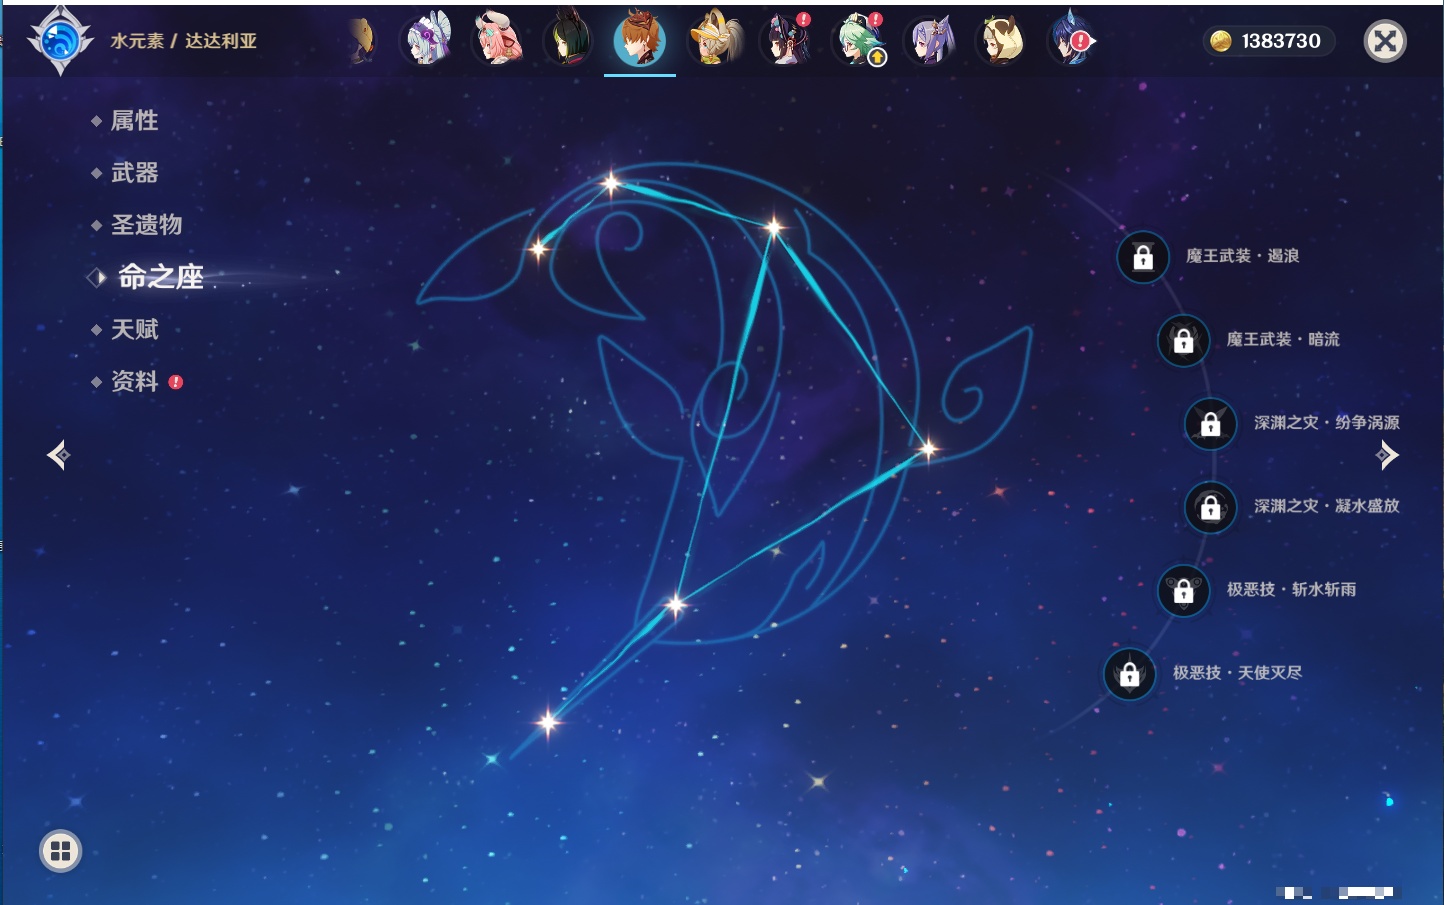Open the 武器 weapon menu
The width and height of the screenshot is (1444, 905).
click(135, 173)
